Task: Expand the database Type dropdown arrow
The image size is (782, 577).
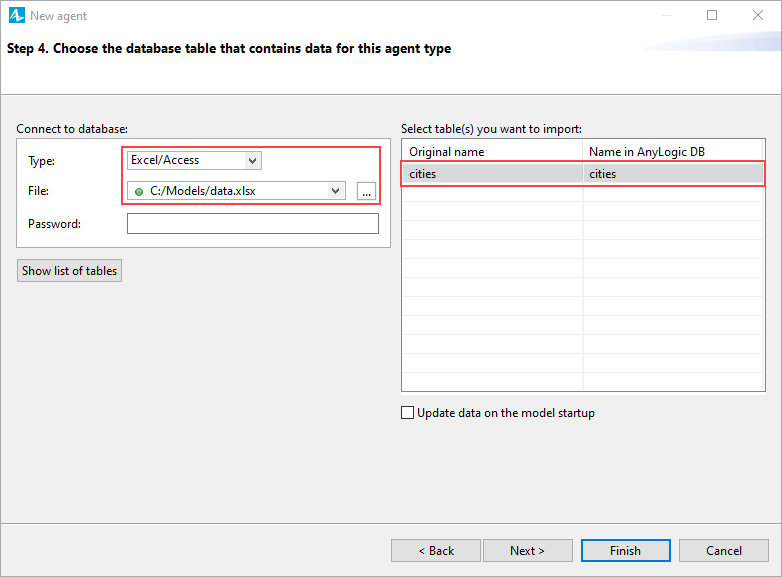Action: click(252, 161)
